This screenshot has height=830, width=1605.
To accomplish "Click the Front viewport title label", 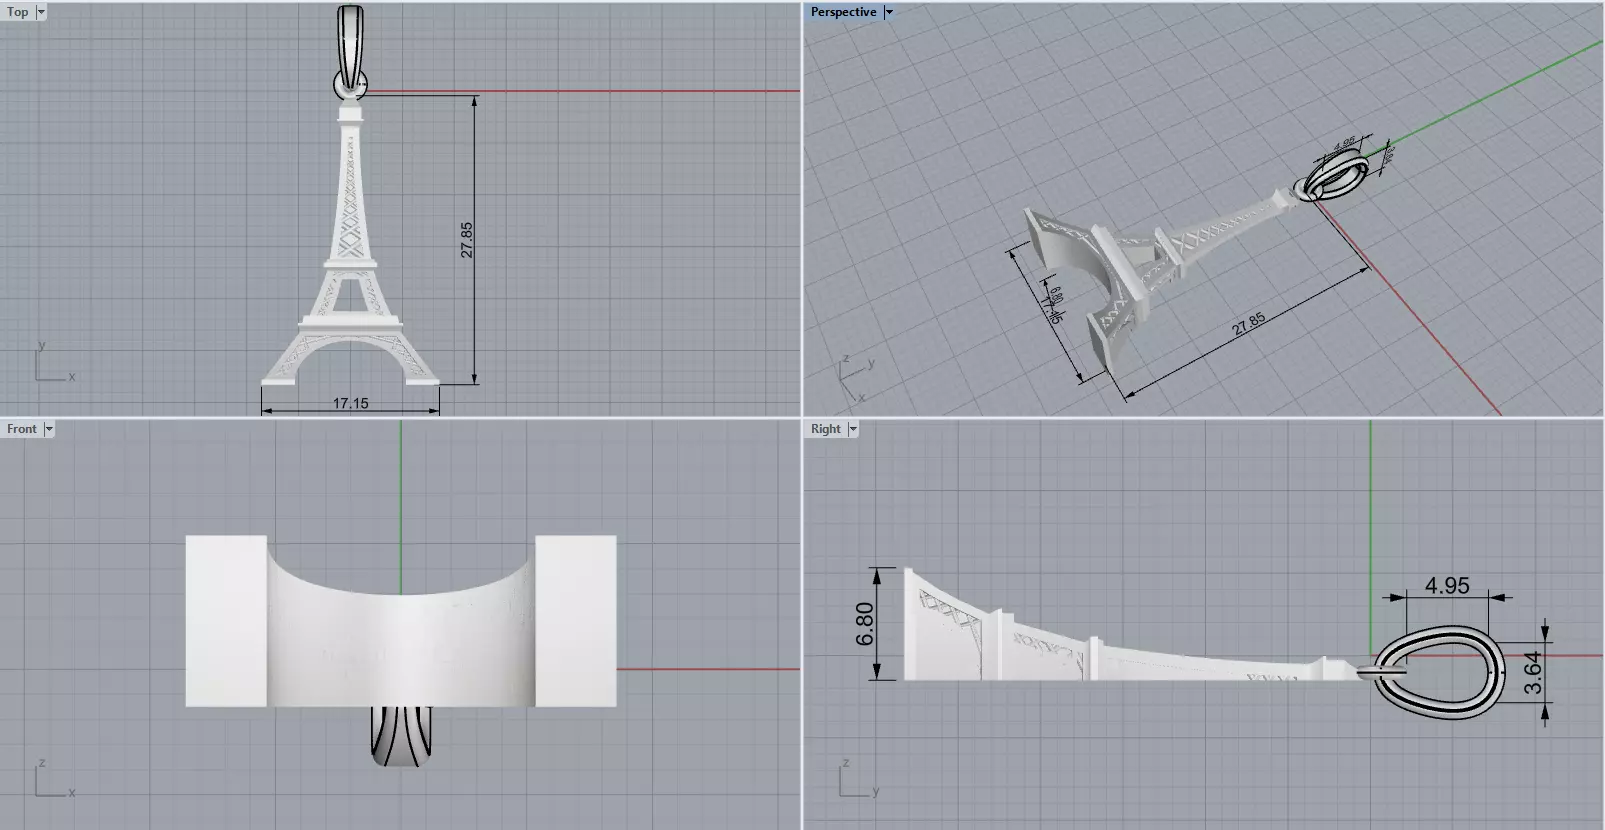I will click(22, 429).
